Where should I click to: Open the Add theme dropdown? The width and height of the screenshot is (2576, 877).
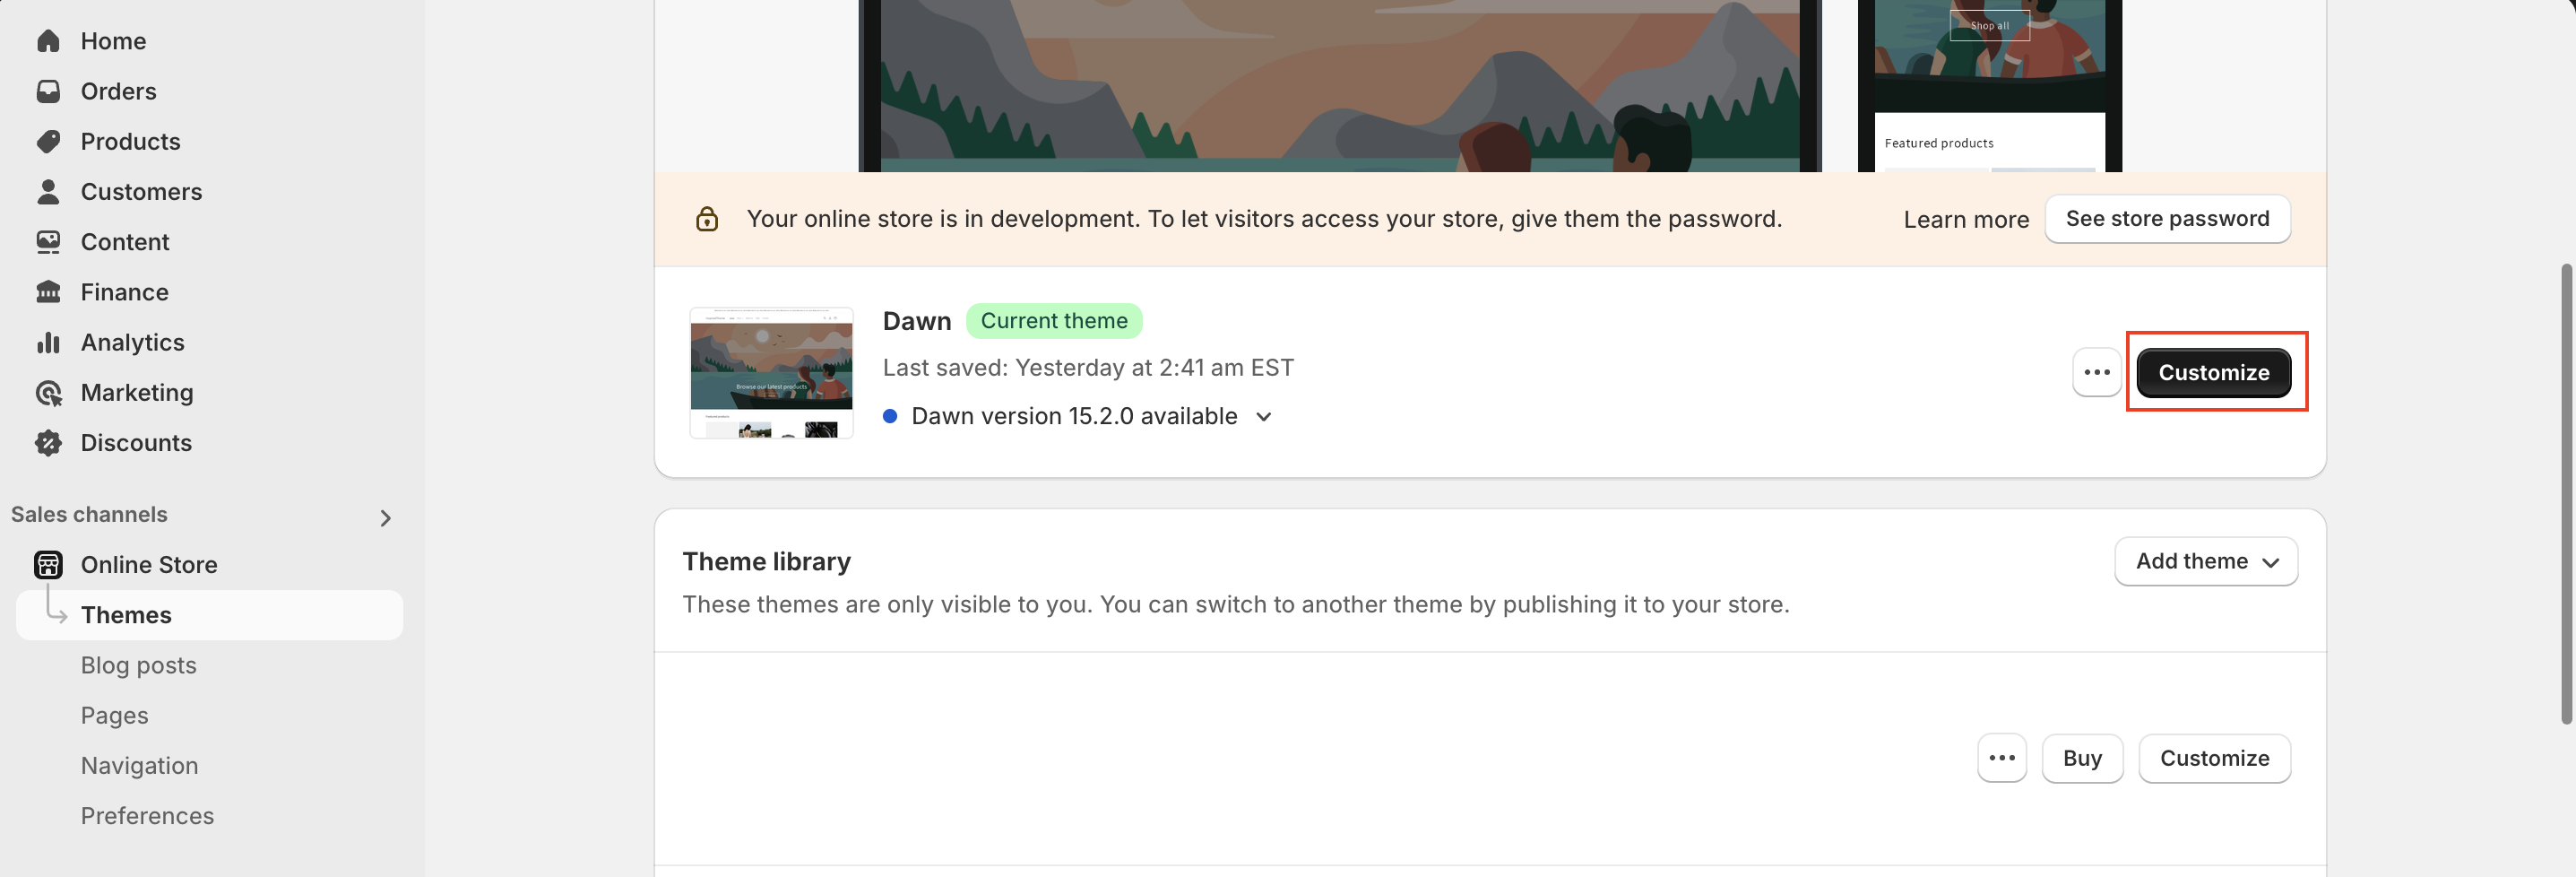pos(2205,561)
